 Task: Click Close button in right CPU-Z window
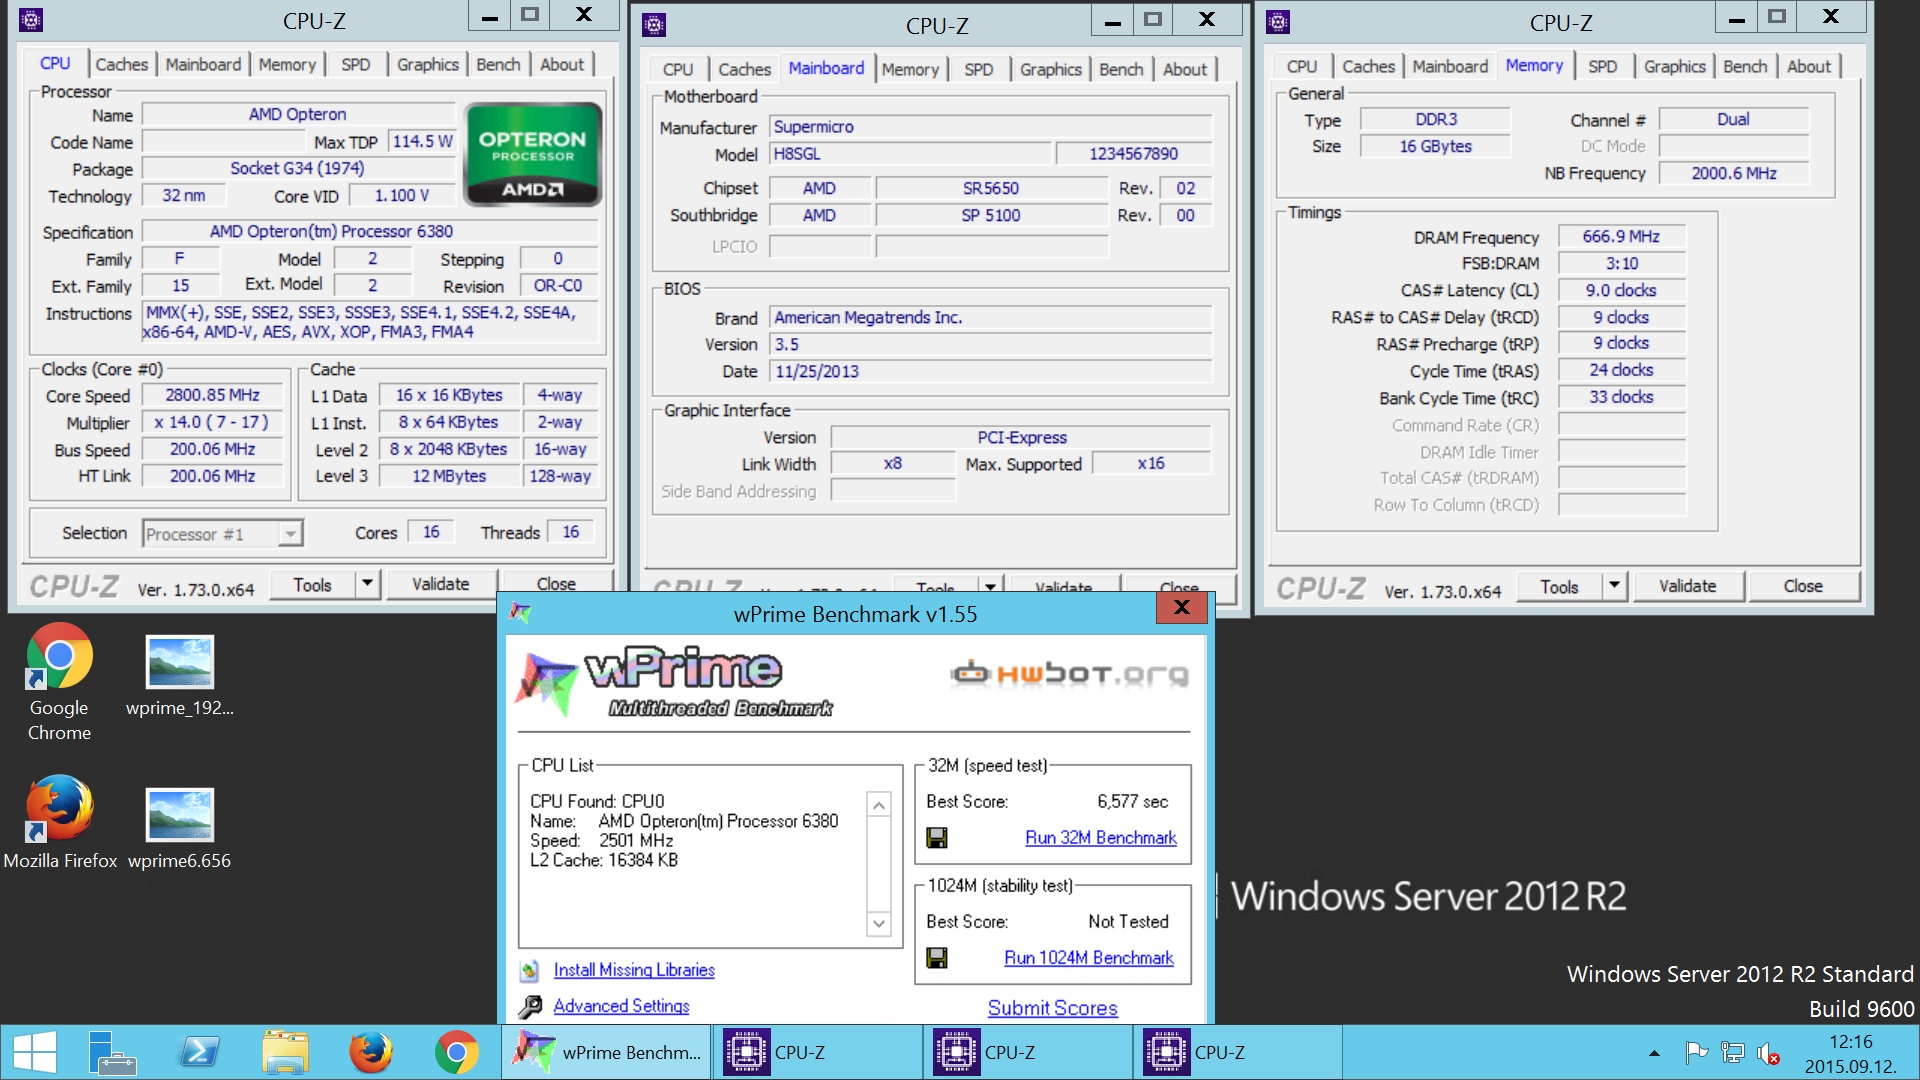tap(1803, 586)
